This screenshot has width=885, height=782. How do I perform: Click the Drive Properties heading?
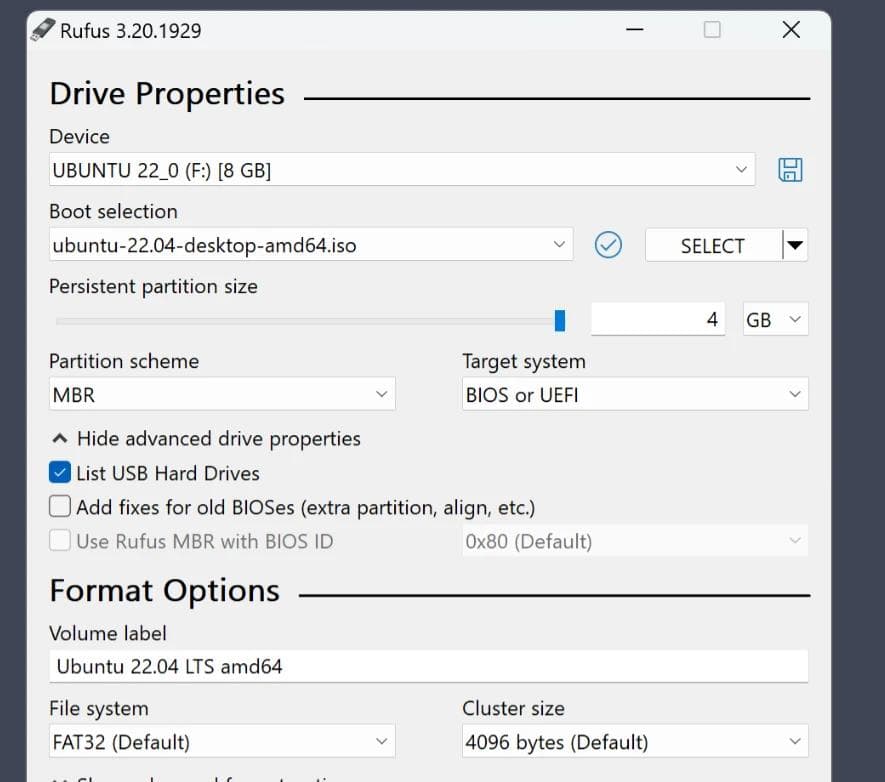pyautogui.click(x=167, y=94)
